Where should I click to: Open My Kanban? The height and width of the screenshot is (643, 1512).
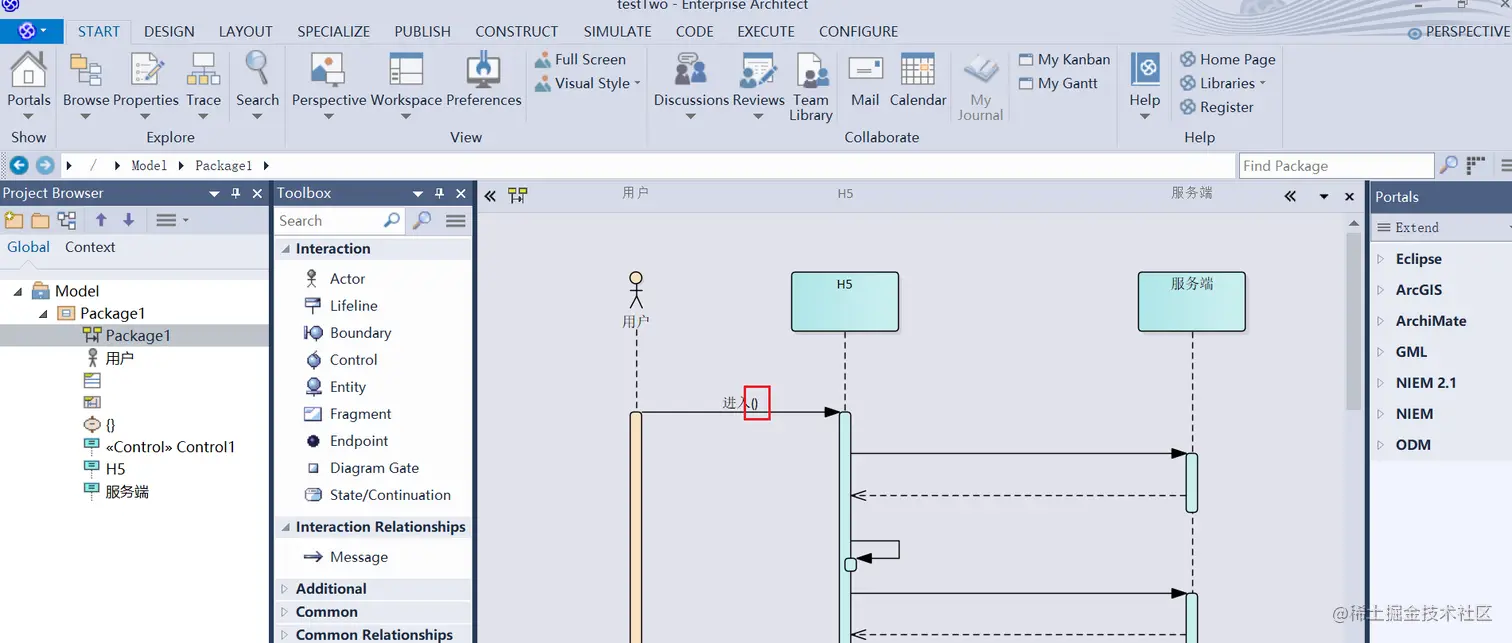click(1065, 60)
